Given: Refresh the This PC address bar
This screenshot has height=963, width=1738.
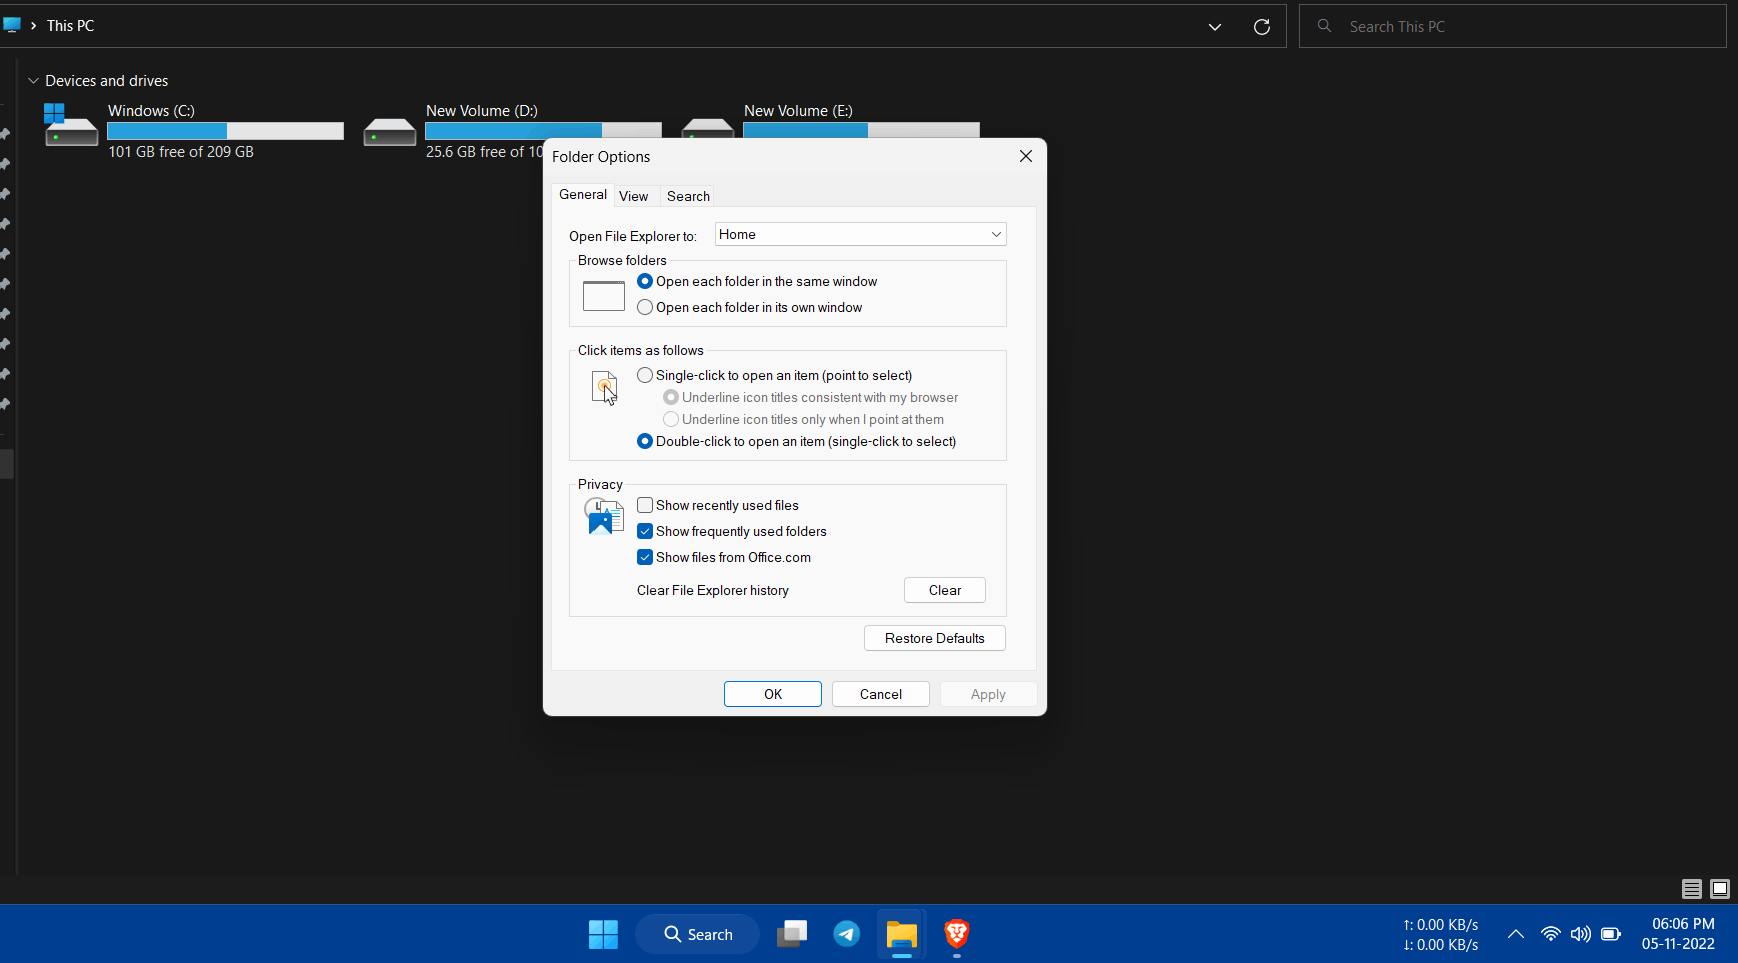Looking at the screenshot, I should pyautogui.click(x=1262, y=27).
